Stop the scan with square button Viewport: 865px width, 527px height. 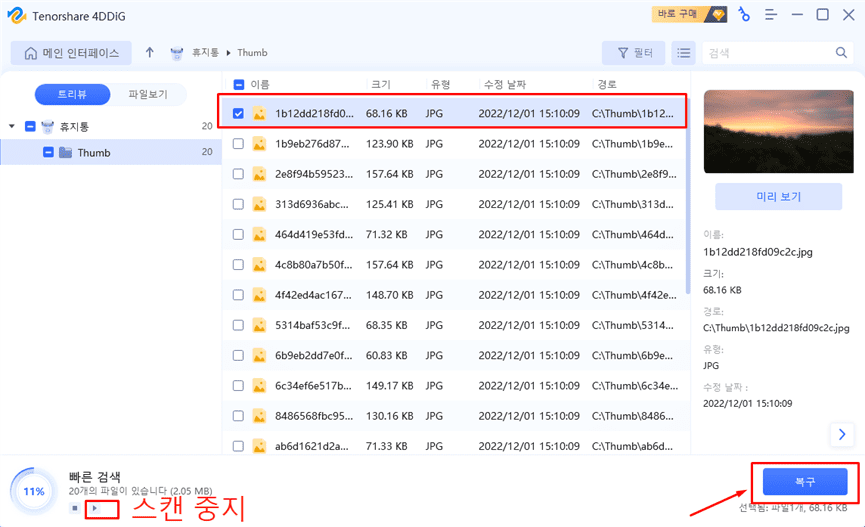click(x=75, y=508)
